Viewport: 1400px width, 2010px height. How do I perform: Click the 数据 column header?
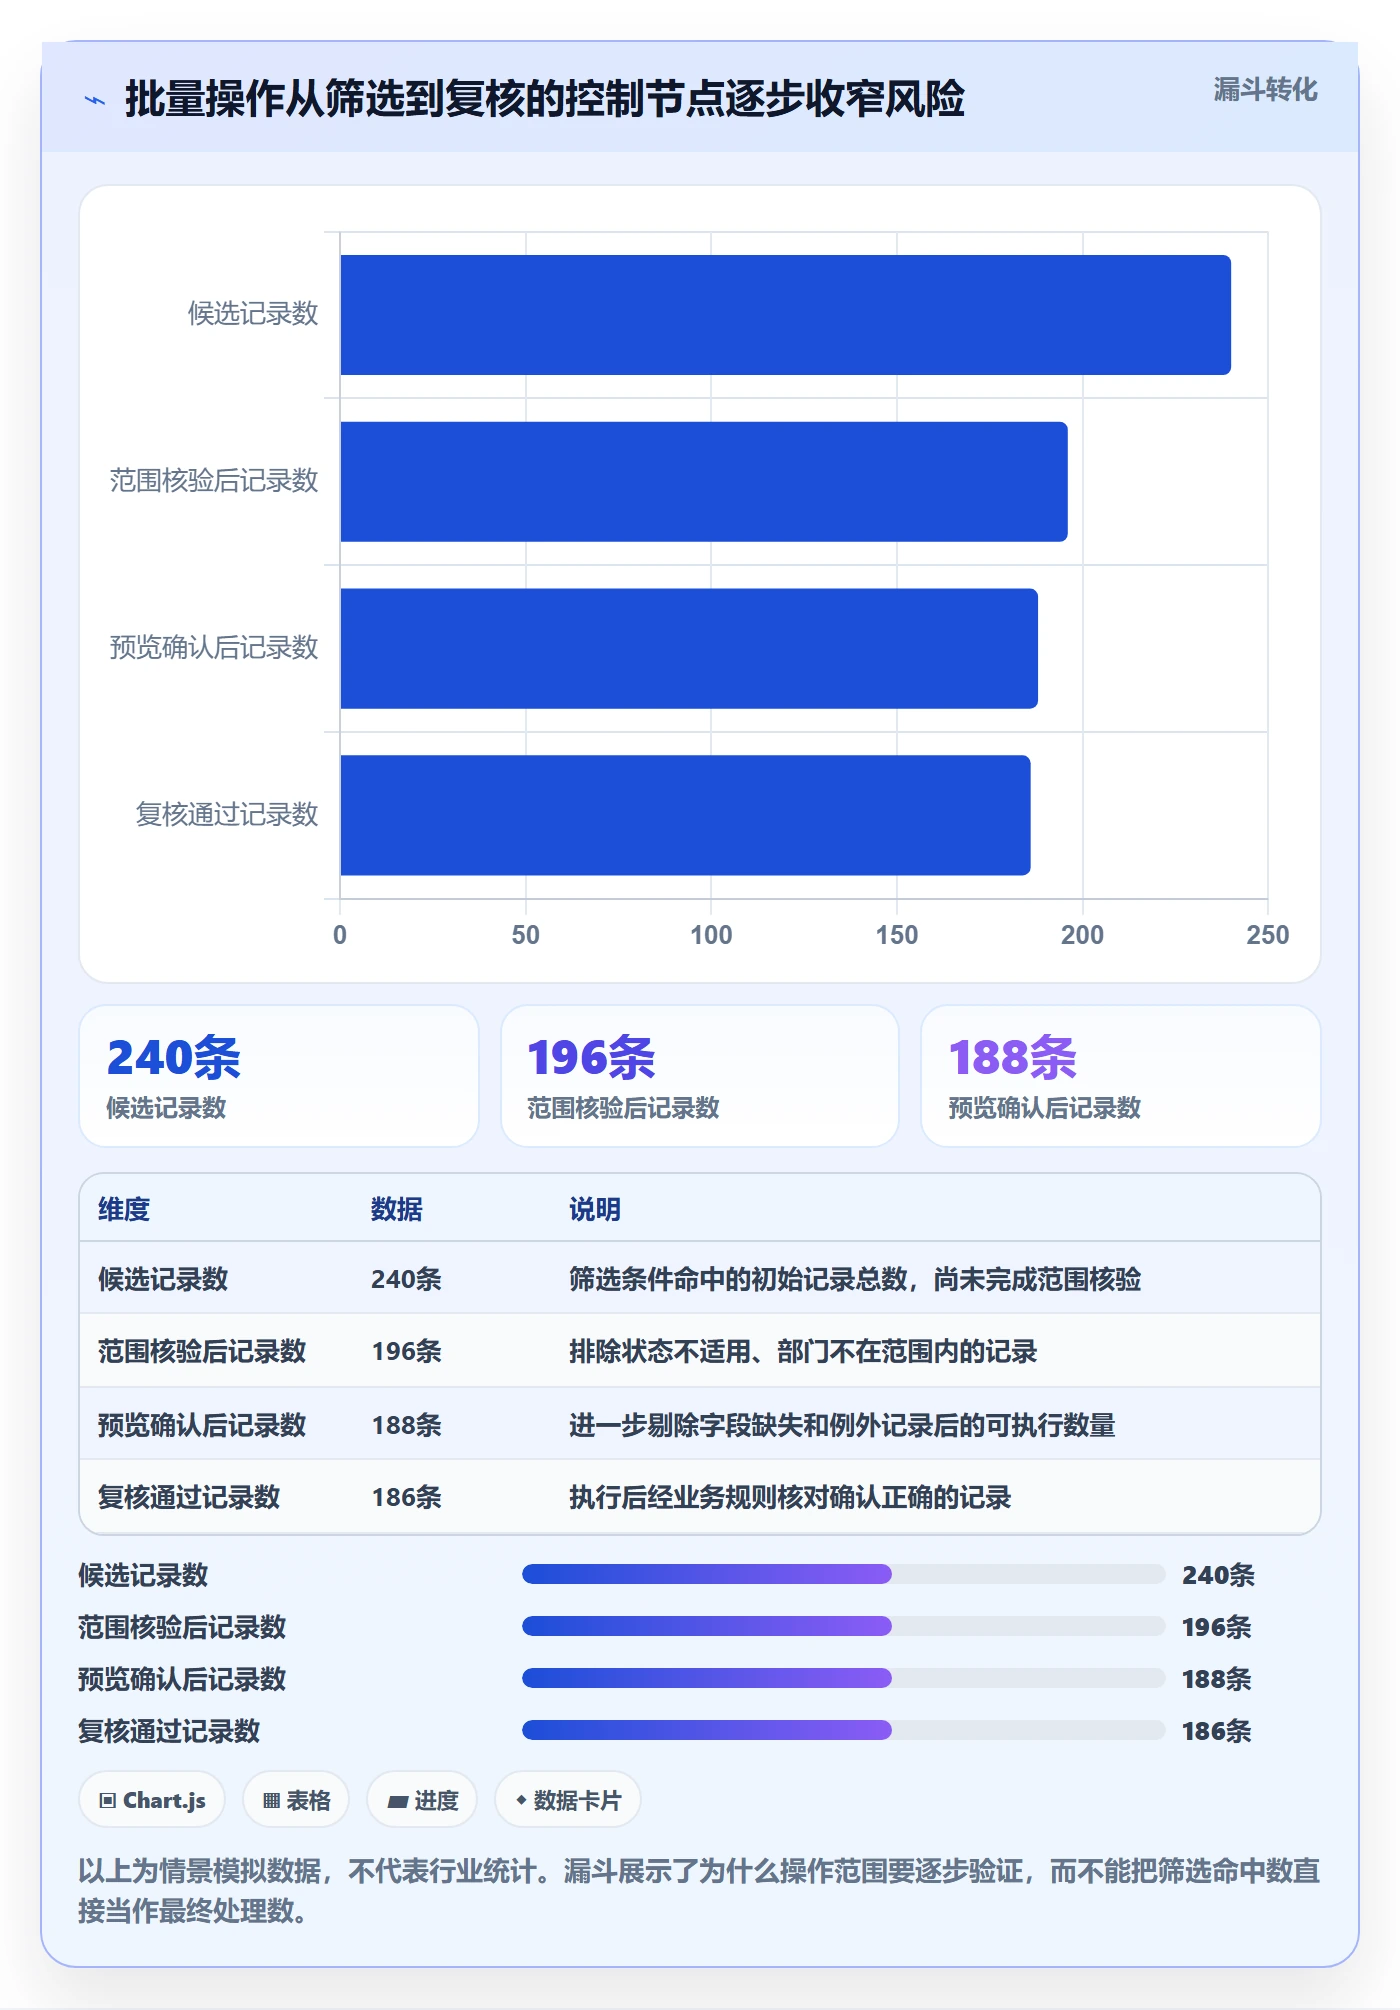click(397, 1209)
